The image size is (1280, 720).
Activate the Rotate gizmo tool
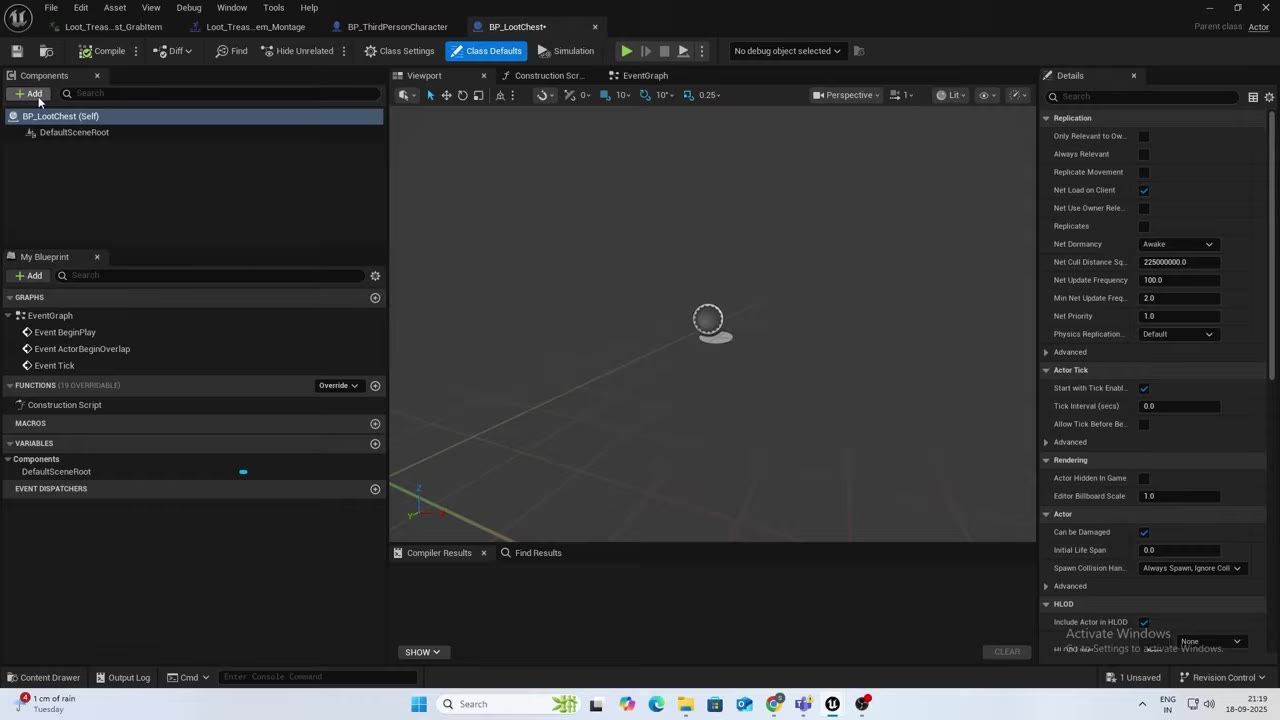[x=462, y=95]
